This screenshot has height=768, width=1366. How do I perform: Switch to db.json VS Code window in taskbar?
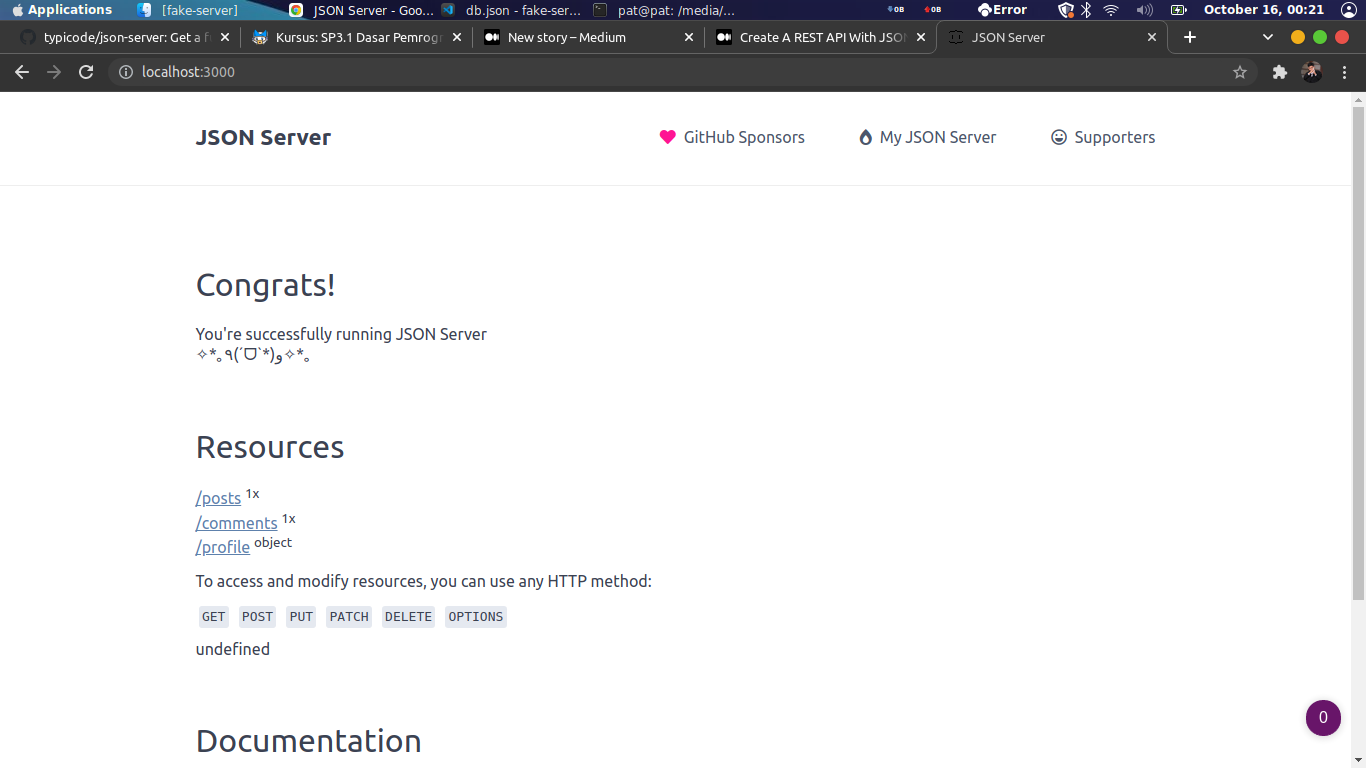click(511, 10)
